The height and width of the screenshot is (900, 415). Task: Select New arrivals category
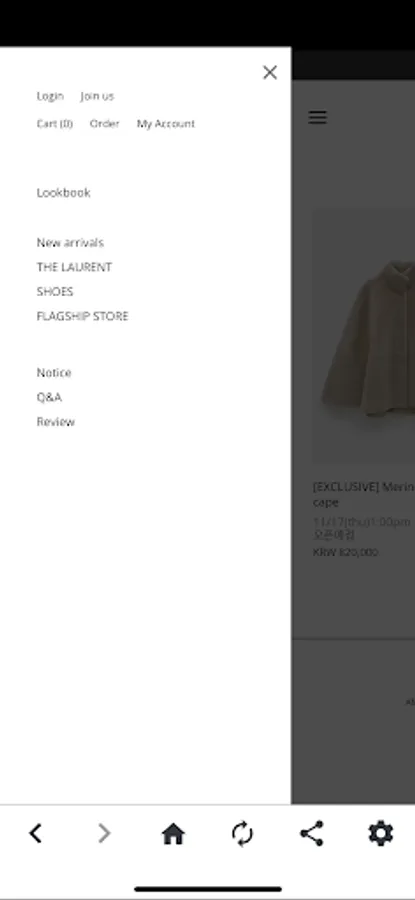click(x=70, y=243)
